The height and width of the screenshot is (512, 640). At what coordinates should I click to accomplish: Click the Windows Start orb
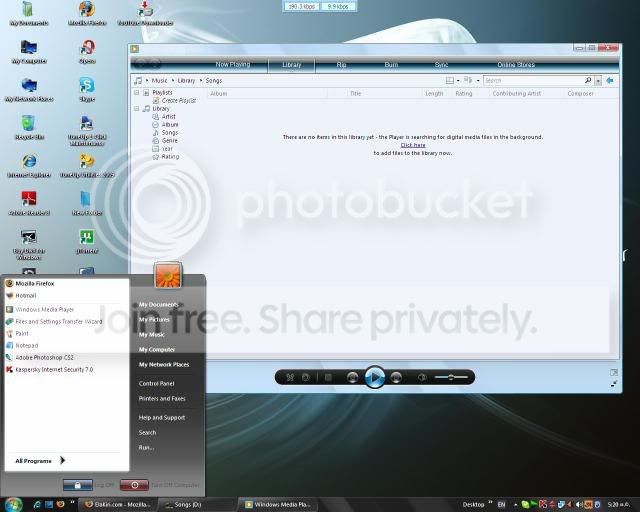[x=13, y=504]
